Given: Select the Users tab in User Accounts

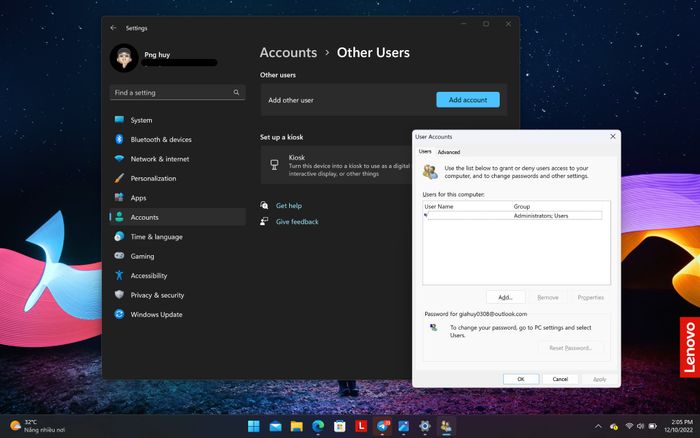Looking at the screenshot, I should click(x=425, y=152).
